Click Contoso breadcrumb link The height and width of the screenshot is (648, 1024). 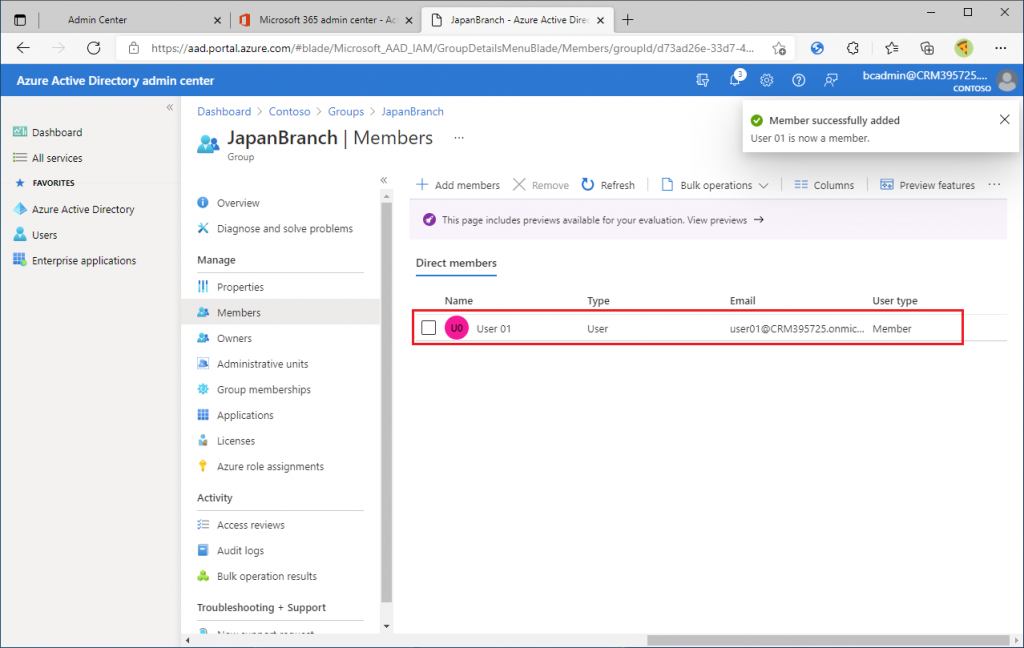pos(289,112)
